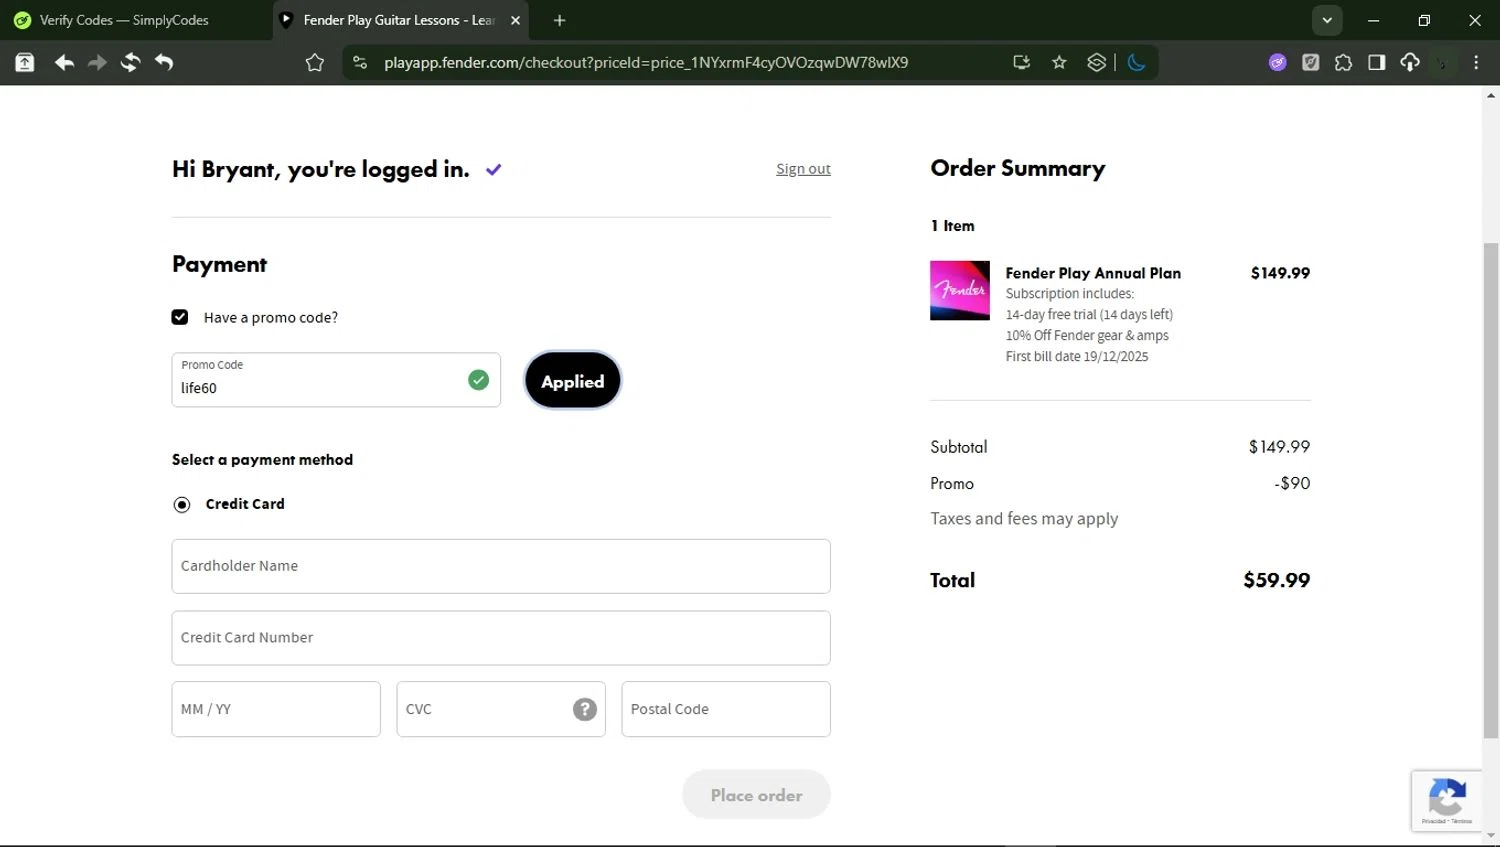
Task: Click the layers icon in address bar
Action: (1097, 63)
